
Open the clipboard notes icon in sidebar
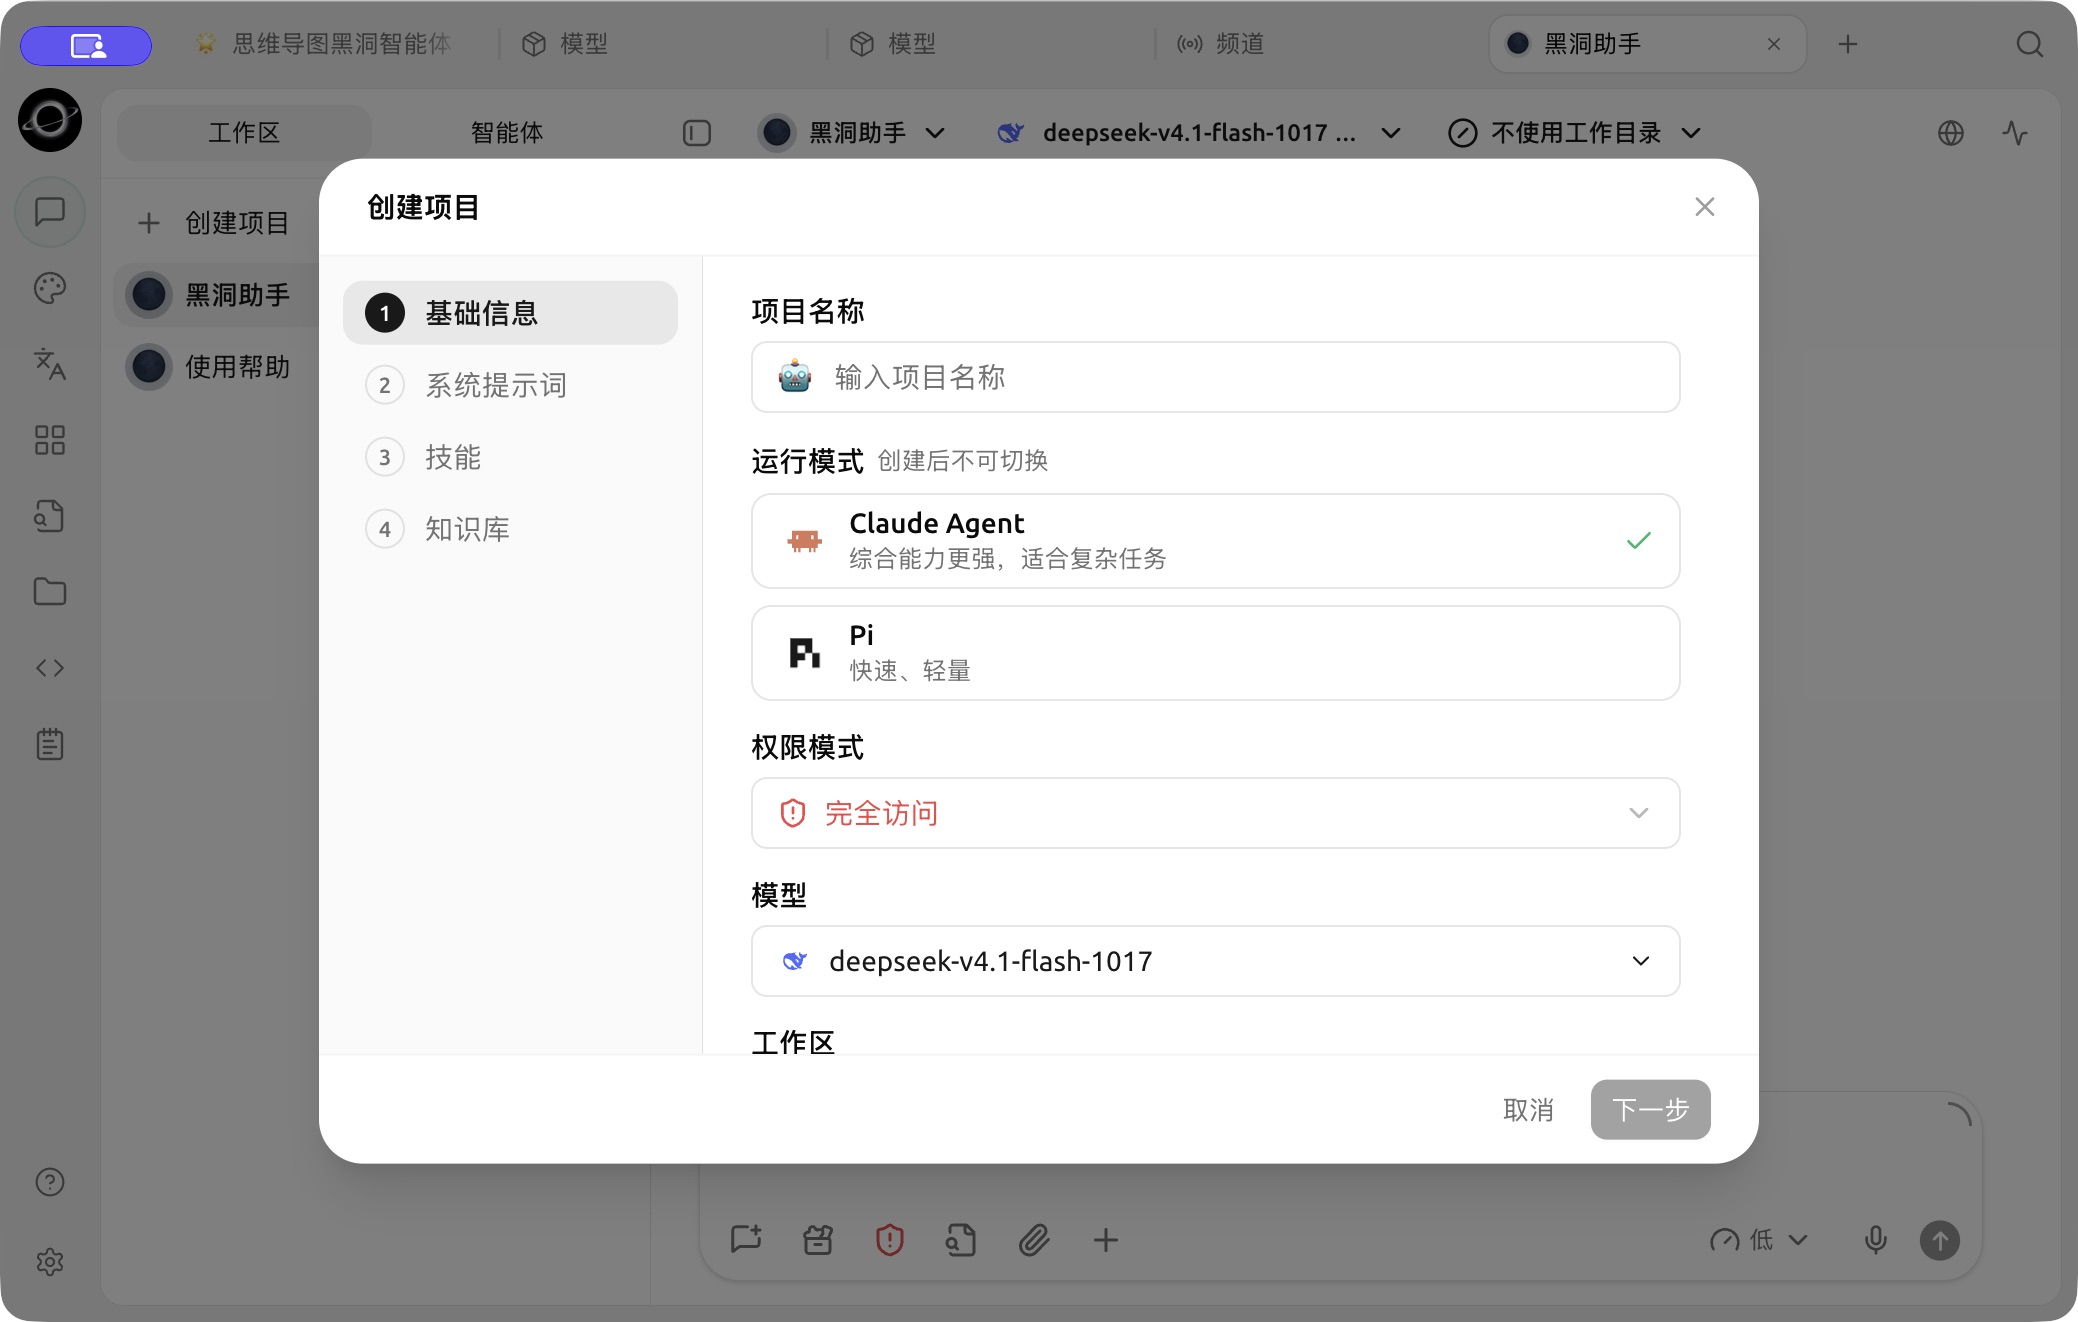pyautogui.click(x=50, y=744)
